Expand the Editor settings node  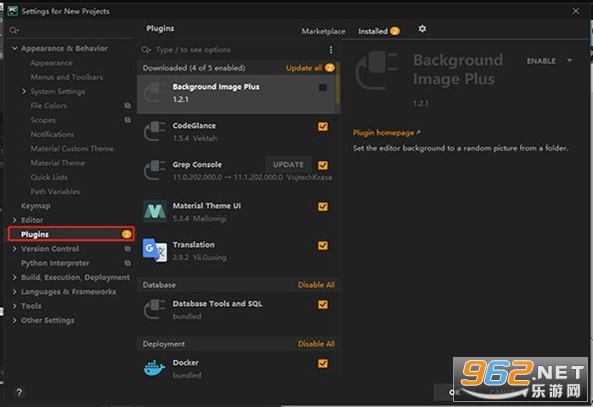[x=14, y=220]
